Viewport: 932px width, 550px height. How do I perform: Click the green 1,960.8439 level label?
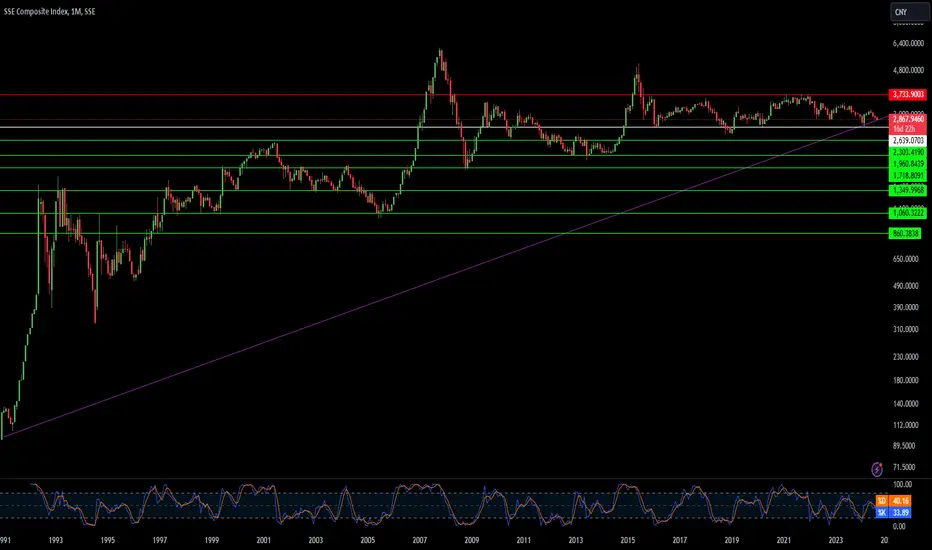pyautogui.click(x=908, y=164)
